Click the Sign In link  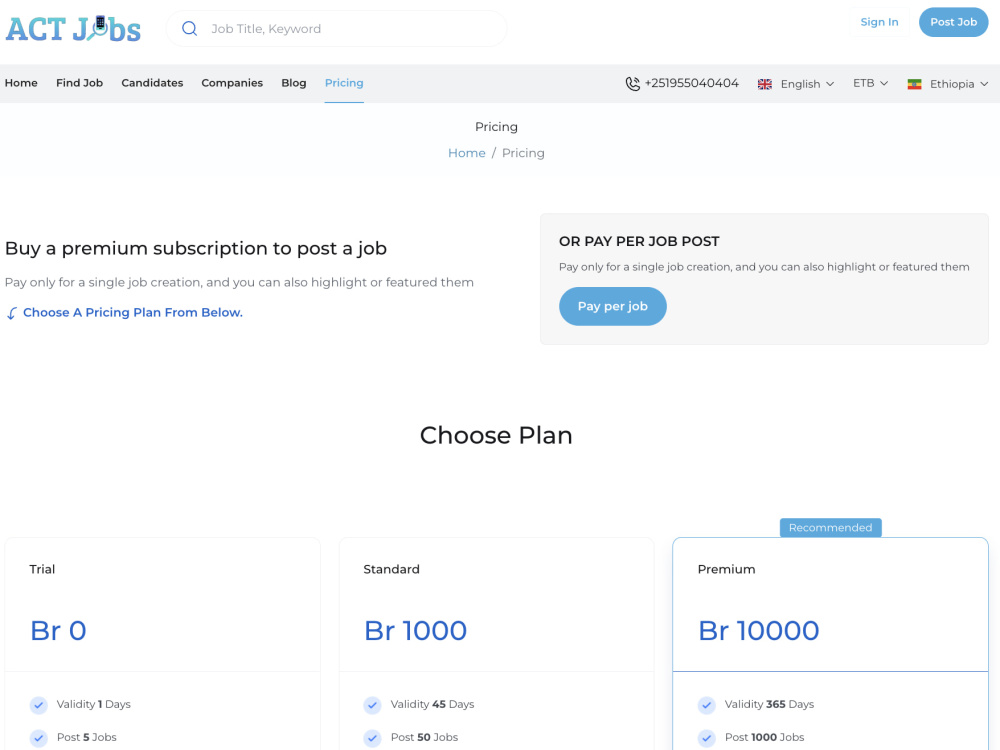(x=879, y=22)
